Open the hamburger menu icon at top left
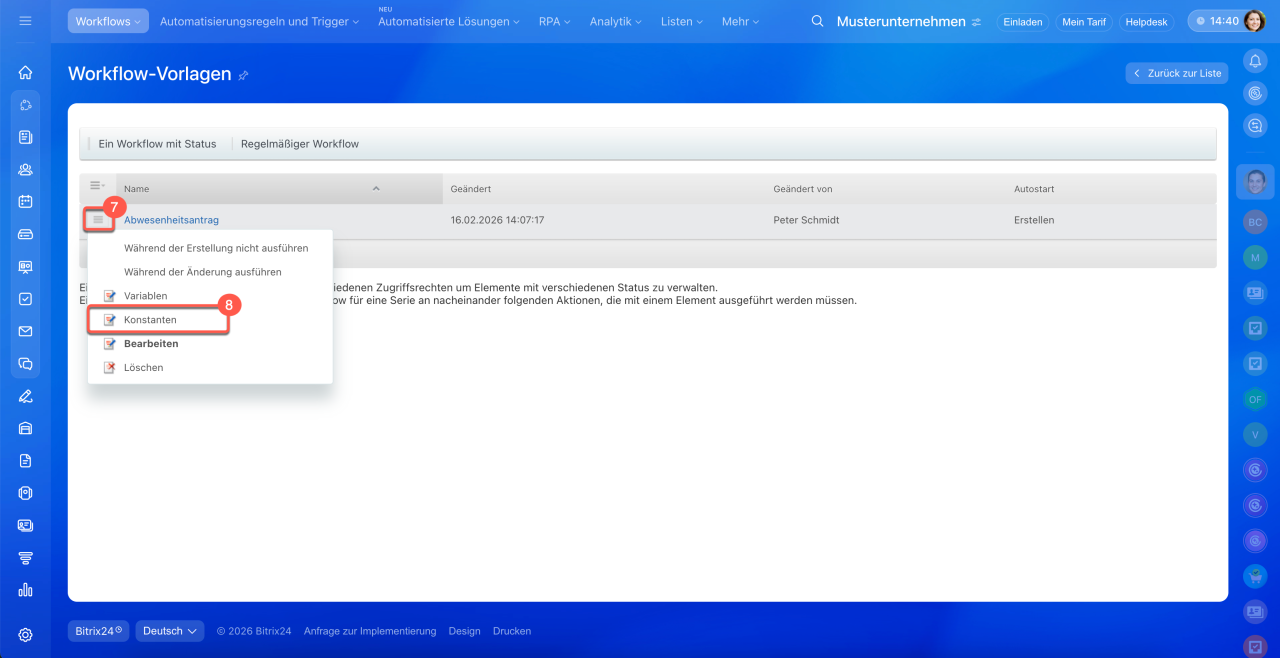Viewport: 1280px width, 658px height. click(25, 21)
